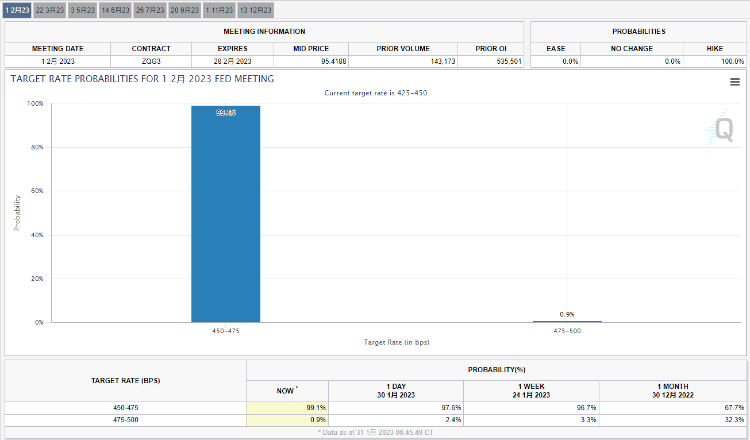Click the Q watermark logo on chart
The width and height of the screenshot is (750, 440).
(723, 129)
